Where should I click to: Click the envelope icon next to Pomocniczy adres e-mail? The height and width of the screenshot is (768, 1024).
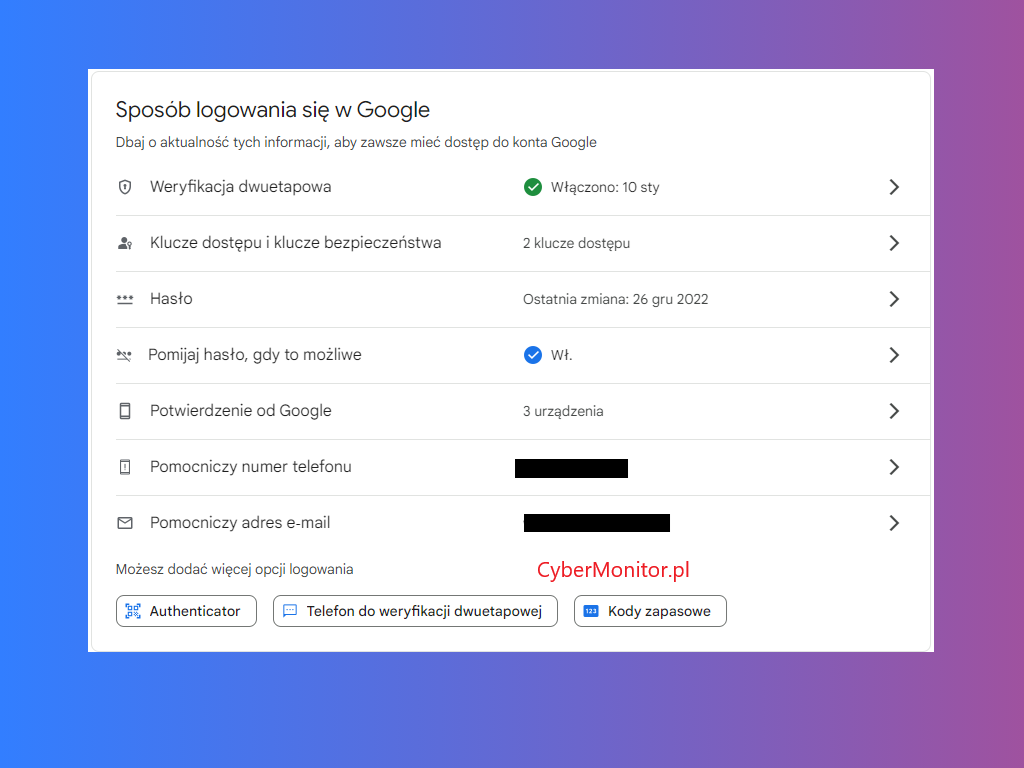(x=125, y=523)
